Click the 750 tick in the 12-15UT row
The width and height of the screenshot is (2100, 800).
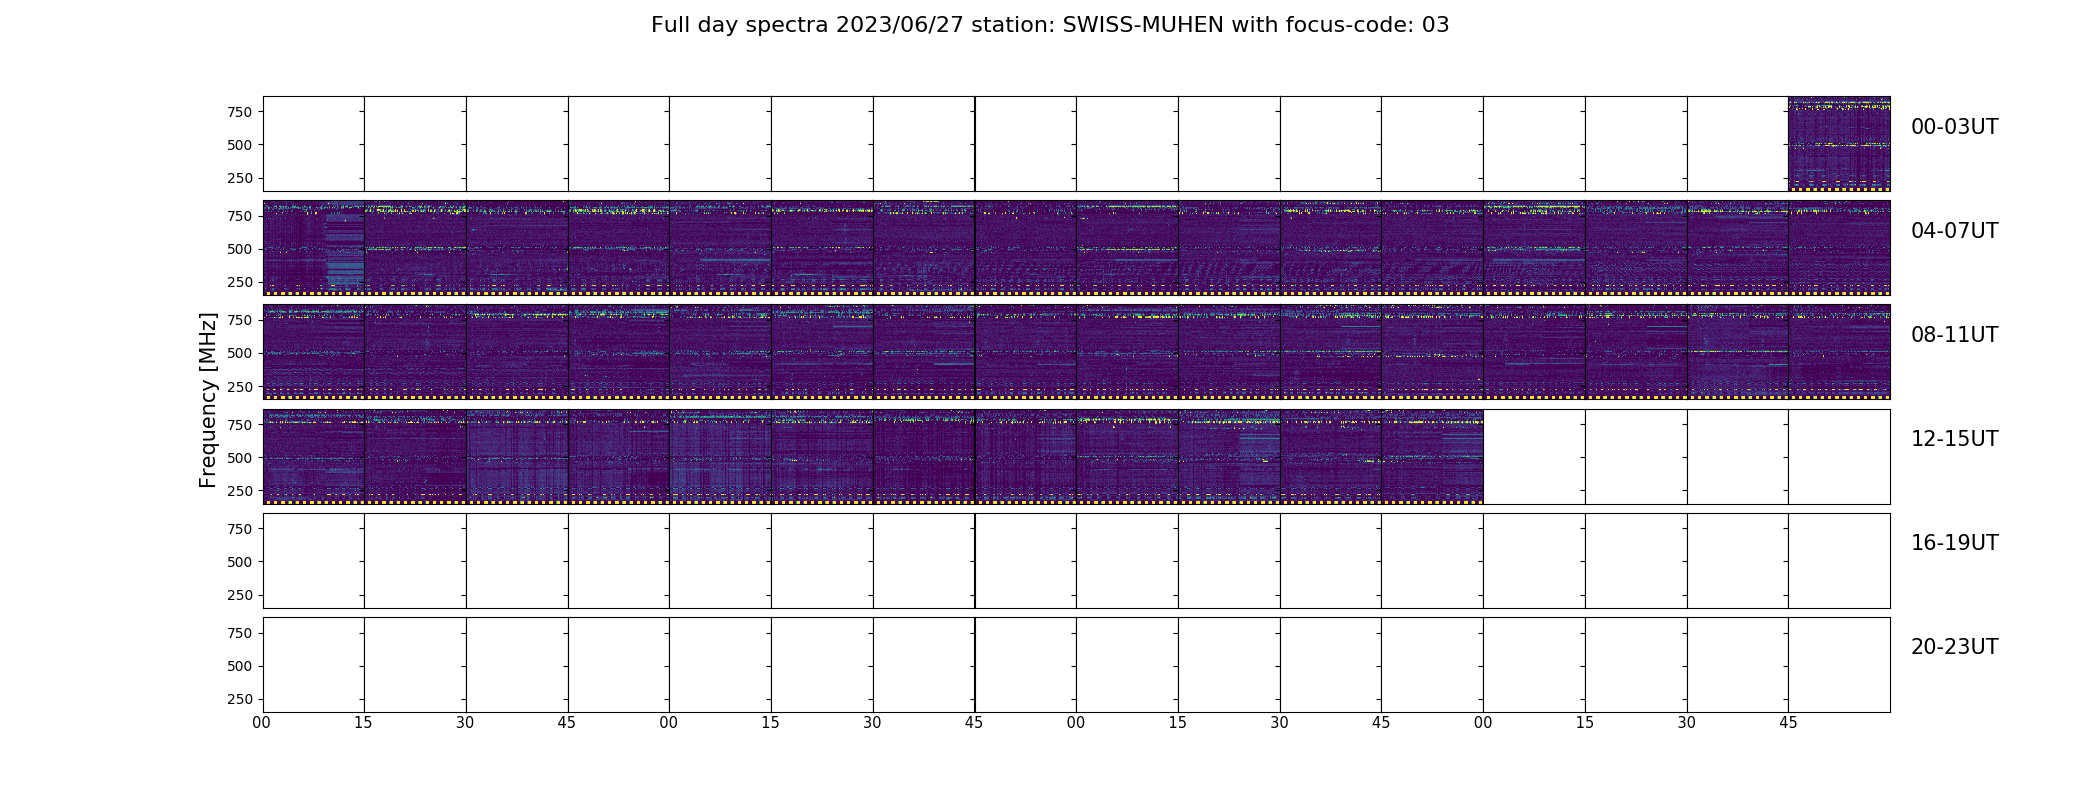[x=239, y=425]
